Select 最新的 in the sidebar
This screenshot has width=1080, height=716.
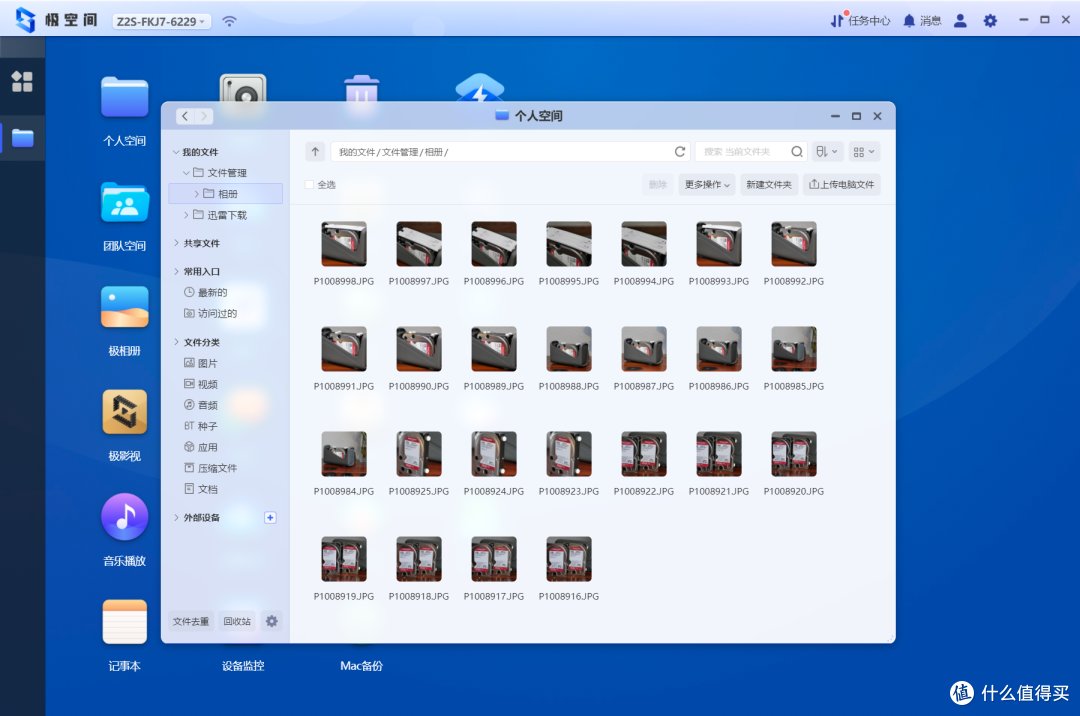click(x=205, y=293)
